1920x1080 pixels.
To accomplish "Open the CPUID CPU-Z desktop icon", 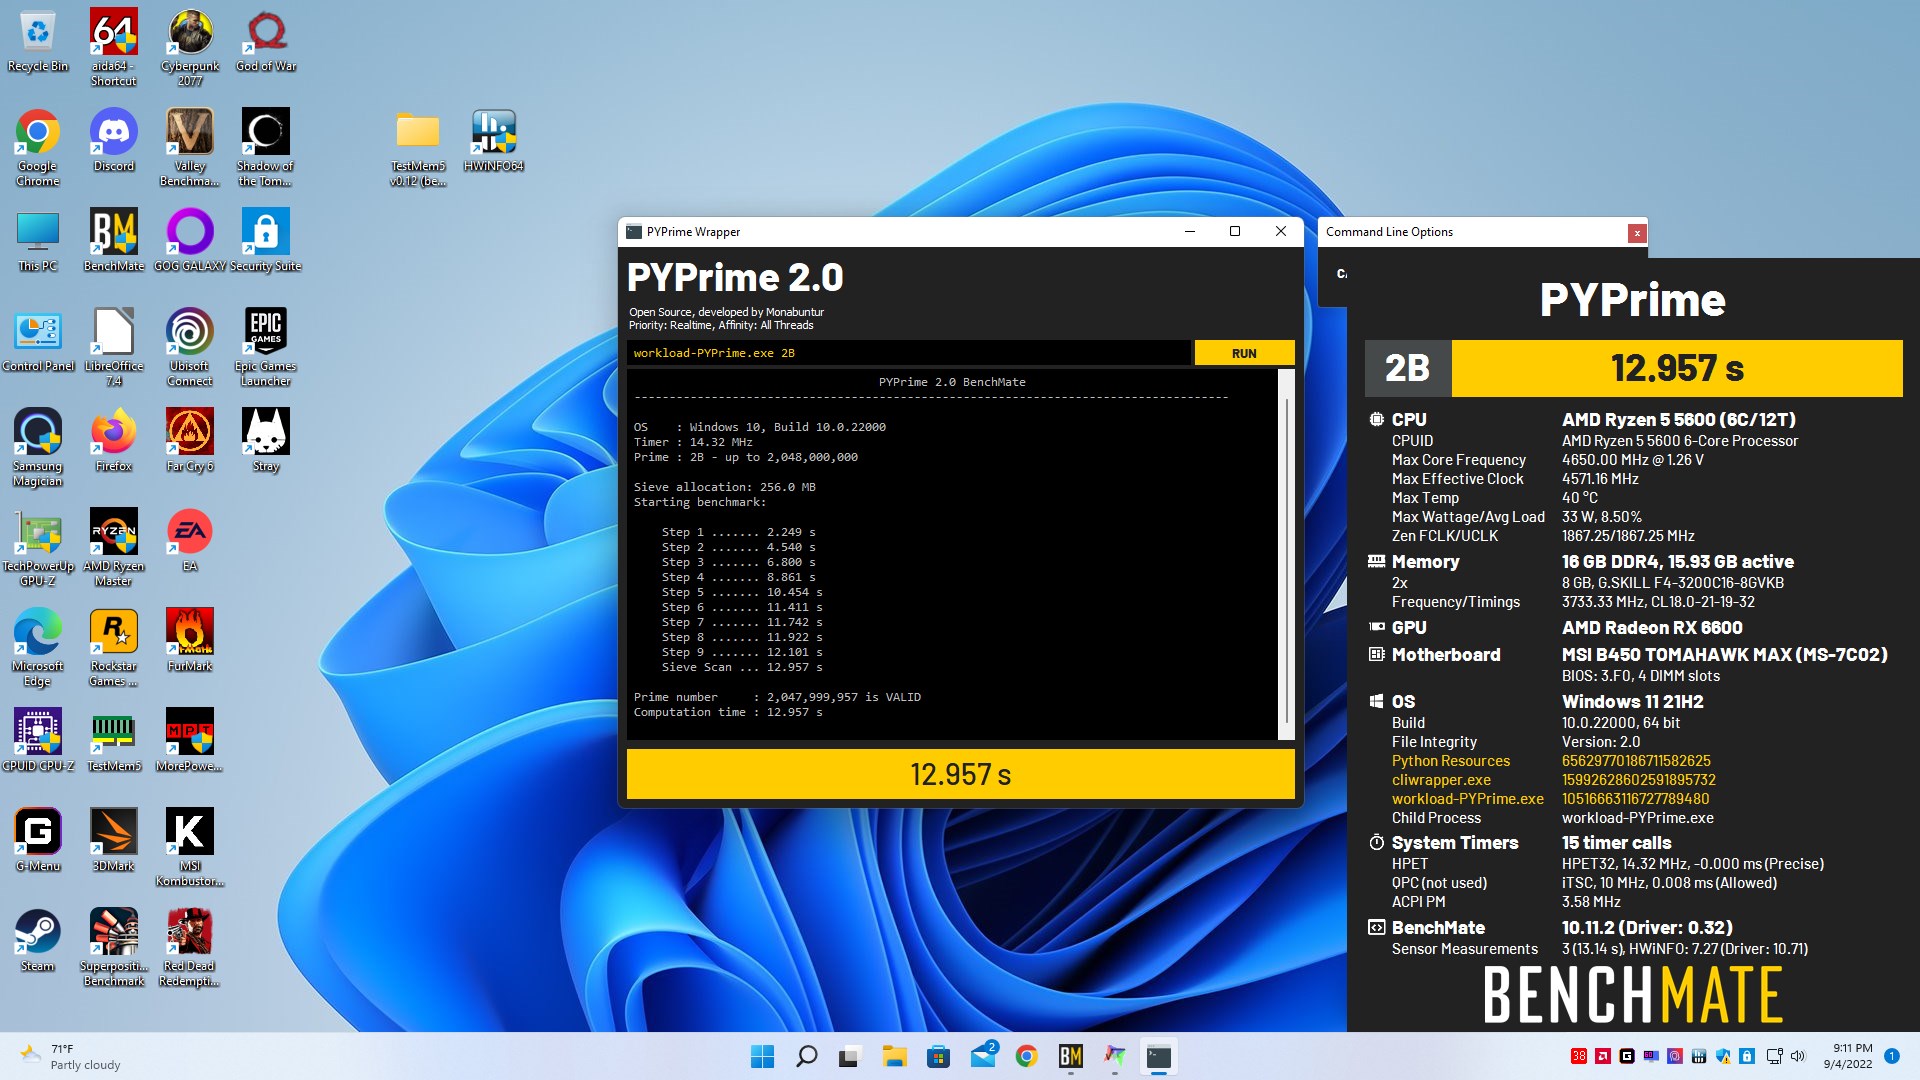I will (38, 741).
